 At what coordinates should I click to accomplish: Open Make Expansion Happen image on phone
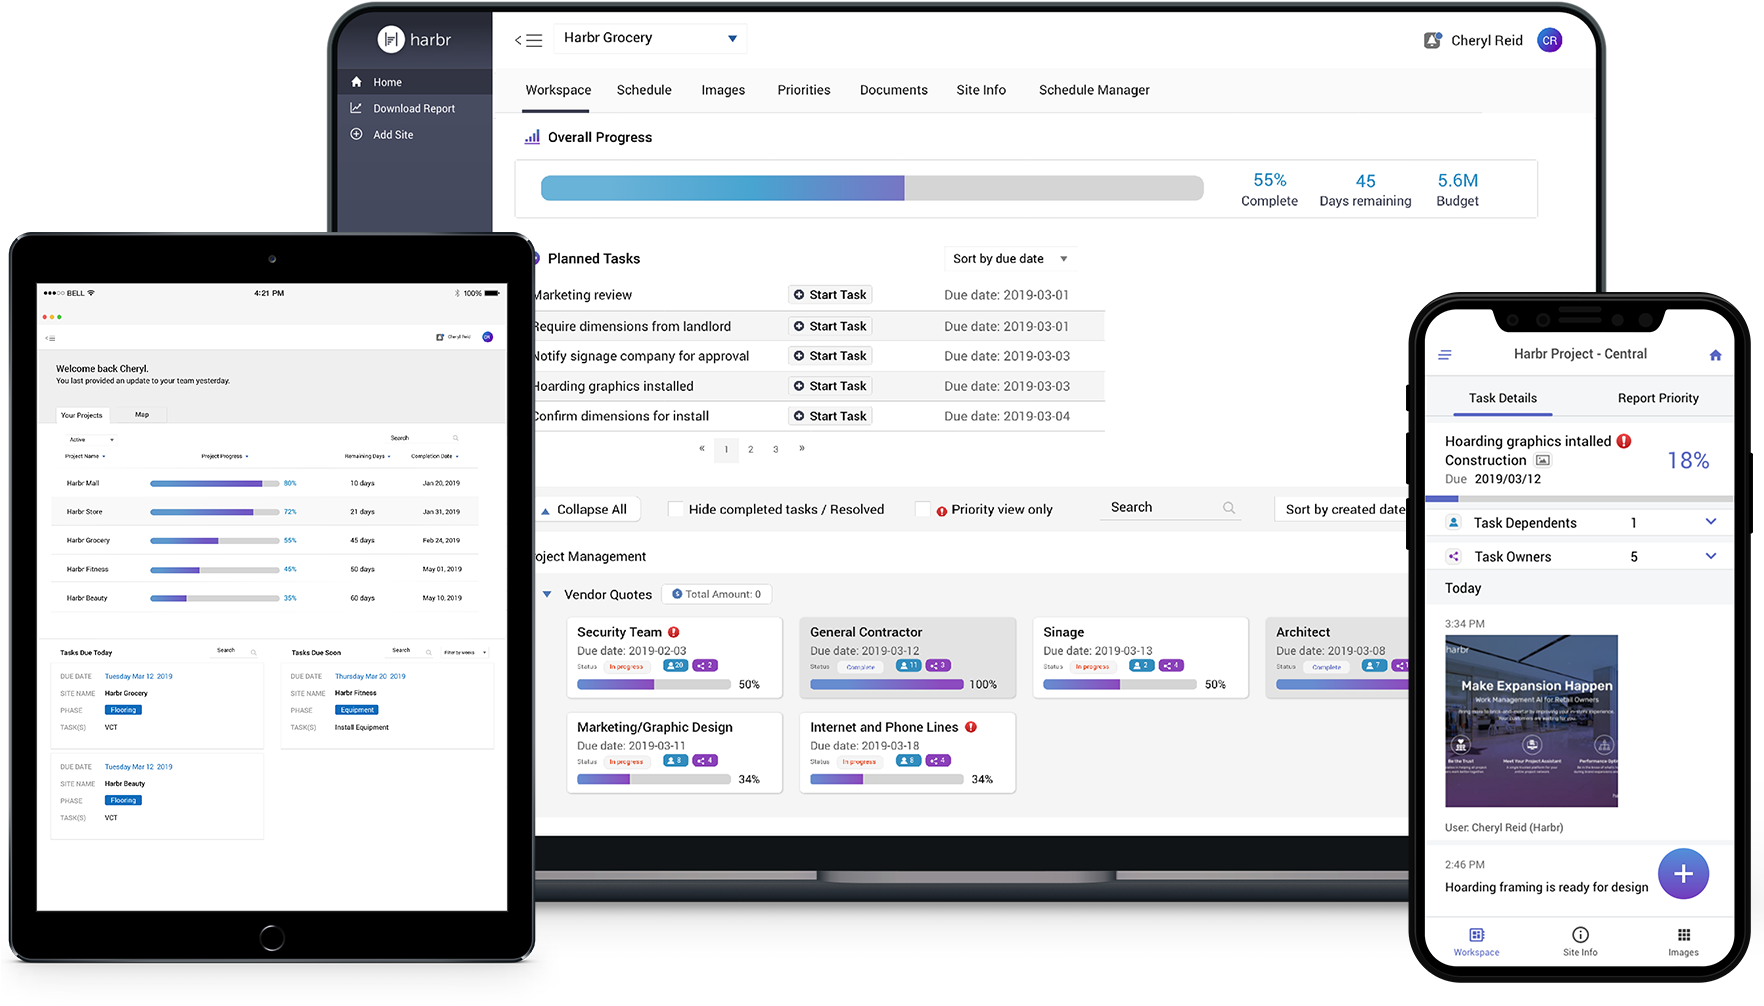coord(1531,721)
